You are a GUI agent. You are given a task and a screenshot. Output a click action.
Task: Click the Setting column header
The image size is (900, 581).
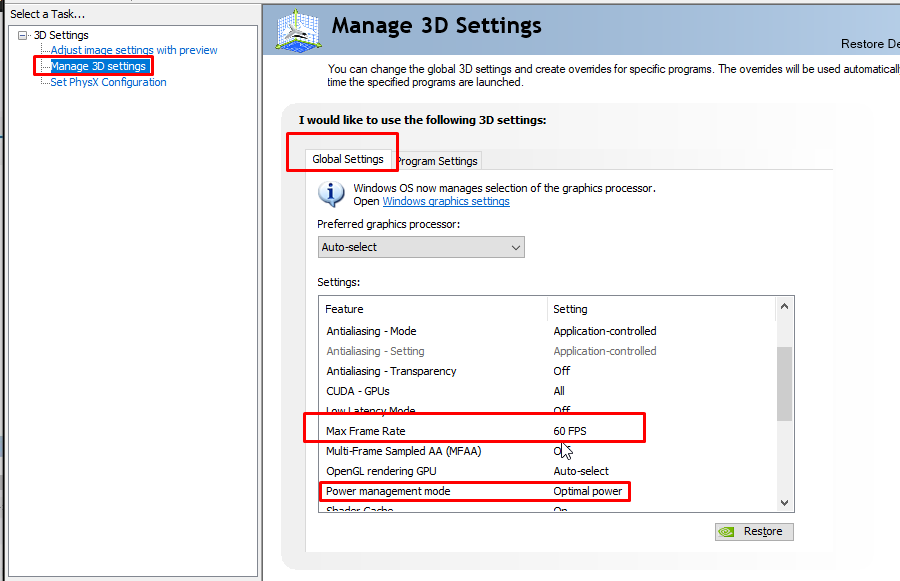click(661, 309)
